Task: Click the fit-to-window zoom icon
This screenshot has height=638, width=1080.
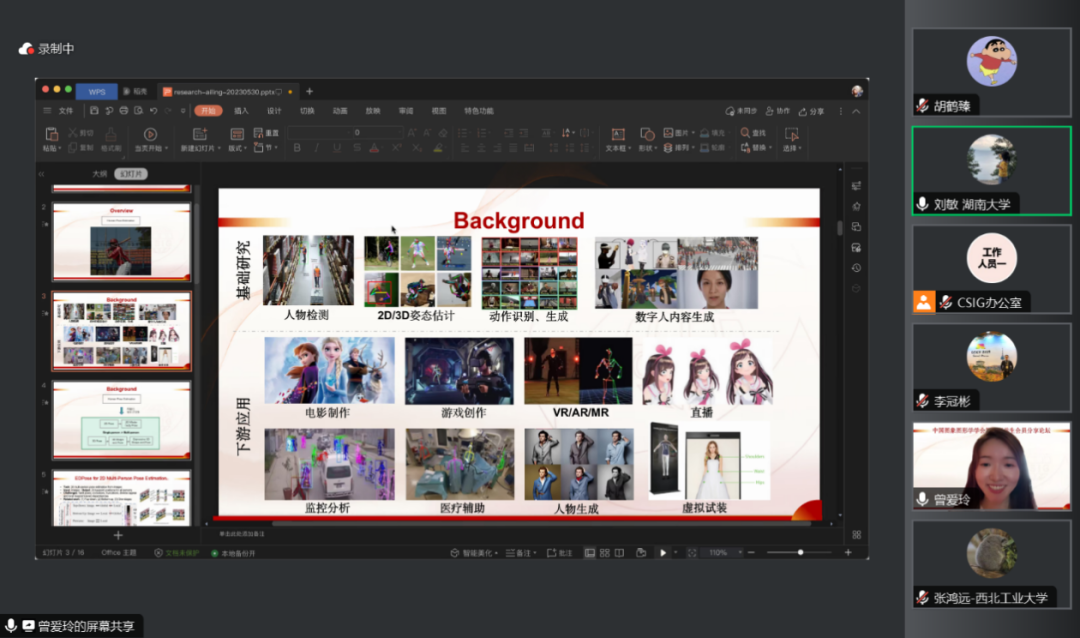Action: [692, 553]
